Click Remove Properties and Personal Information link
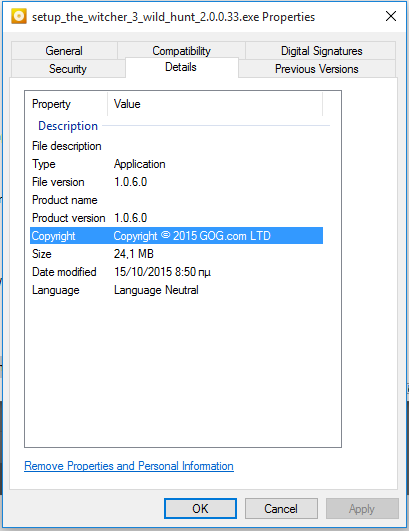The height and width of the screenshot is (531, 409). pos(129,466)
